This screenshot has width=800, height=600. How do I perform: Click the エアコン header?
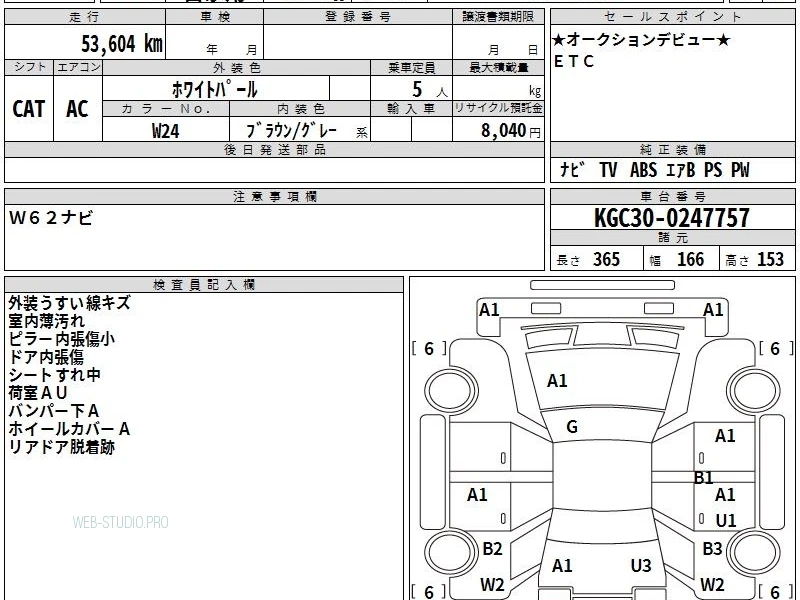click(x=78, y=67)
